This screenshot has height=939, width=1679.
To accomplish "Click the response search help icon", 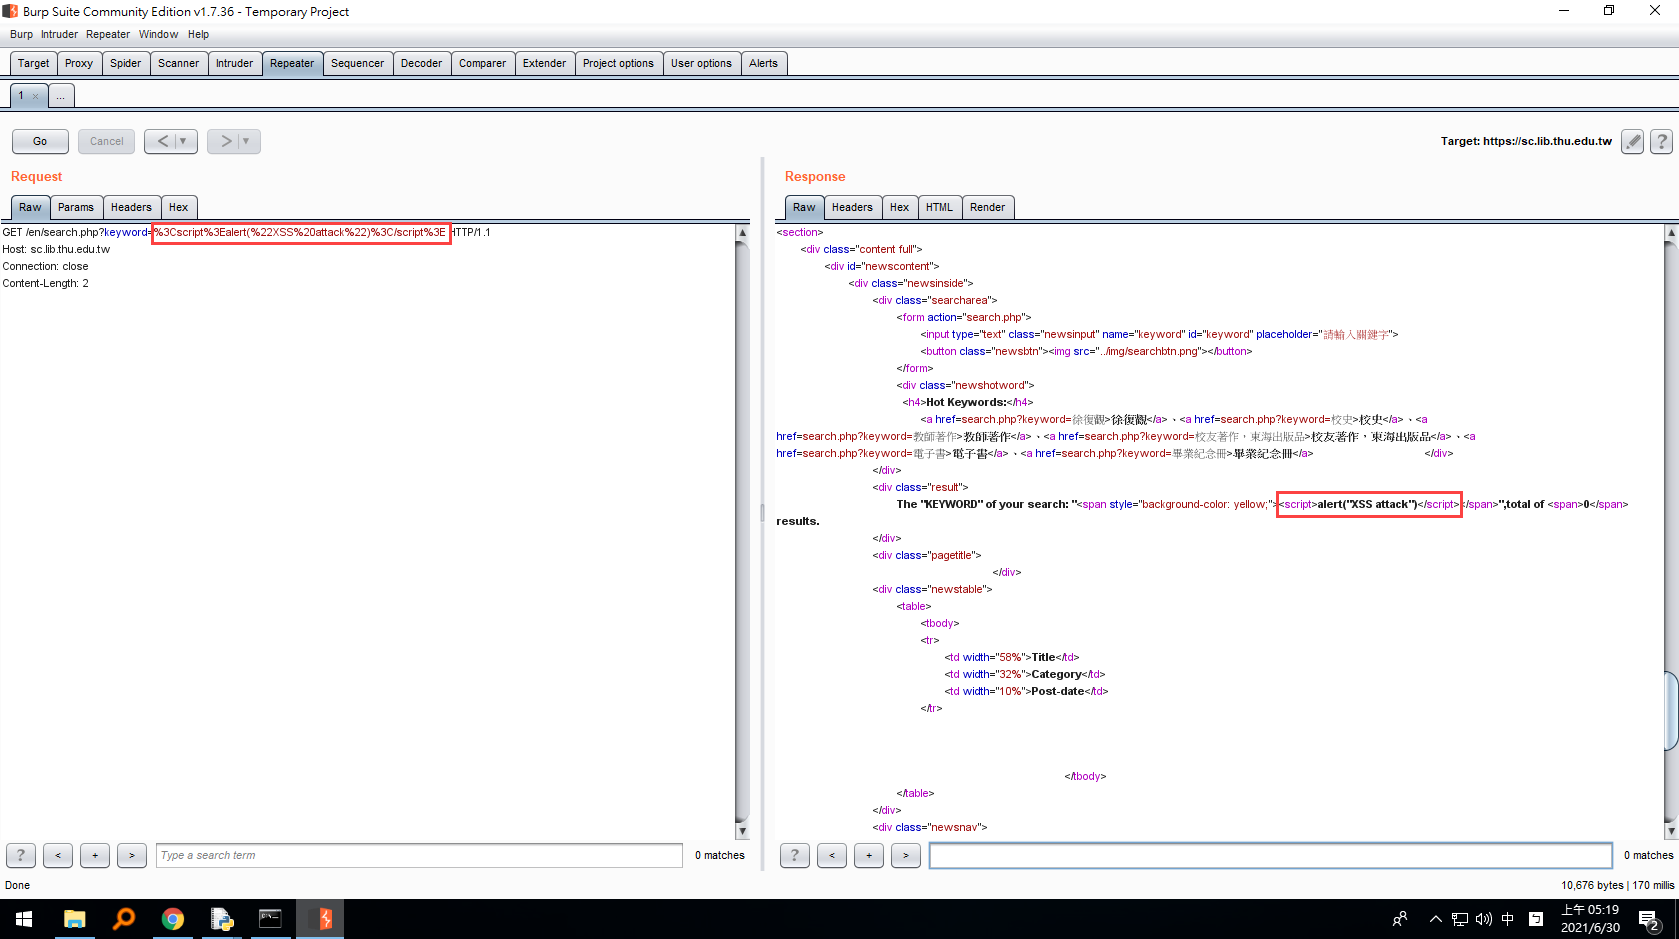I will click(795, 855).
